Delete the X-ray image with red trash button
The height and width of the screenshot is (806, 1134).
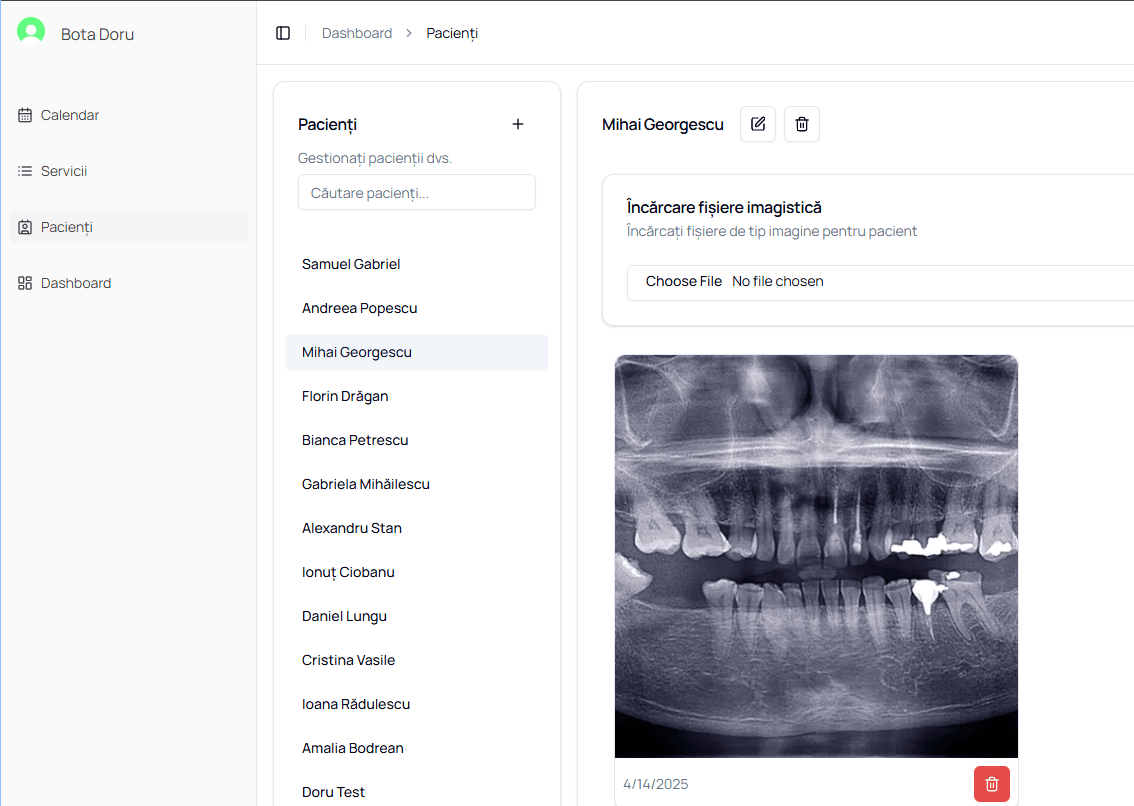tap(992, 784)
